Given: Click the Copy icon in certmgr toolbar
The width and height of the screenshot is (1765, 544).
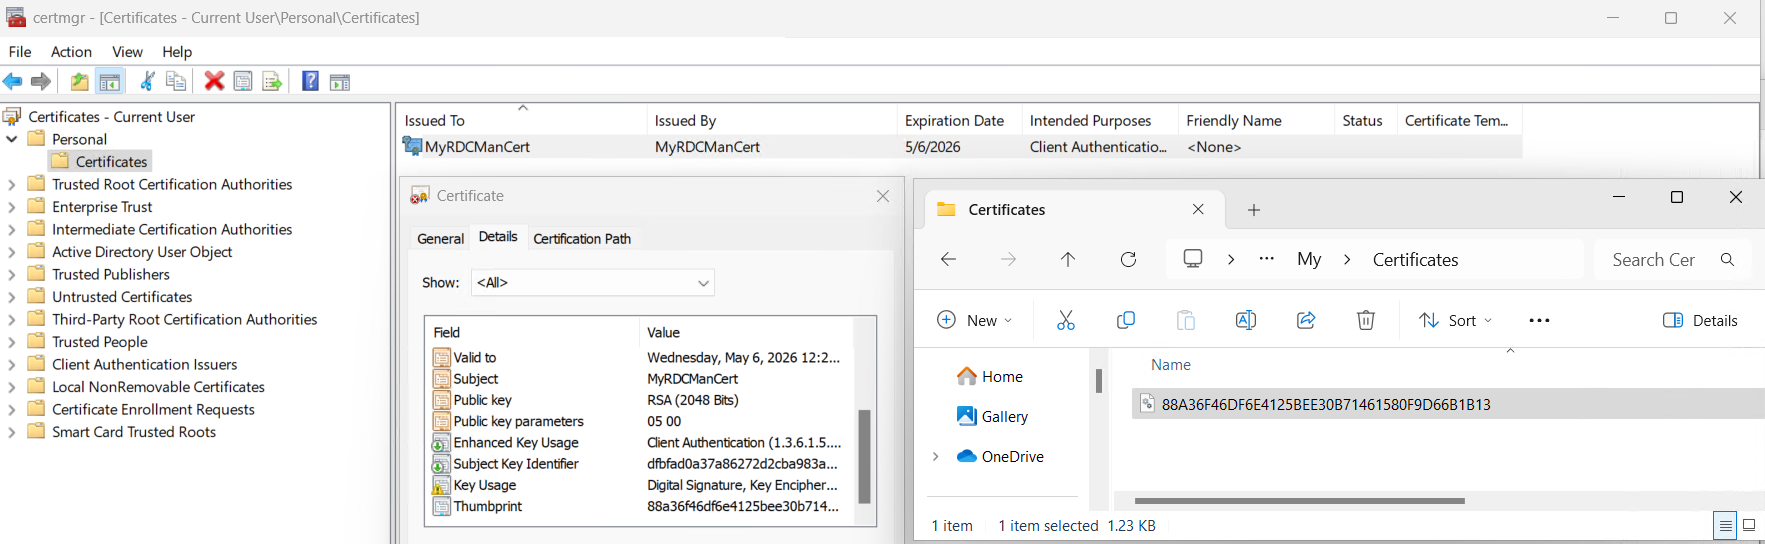Looking at the screenshot, I should coord(176,82).
